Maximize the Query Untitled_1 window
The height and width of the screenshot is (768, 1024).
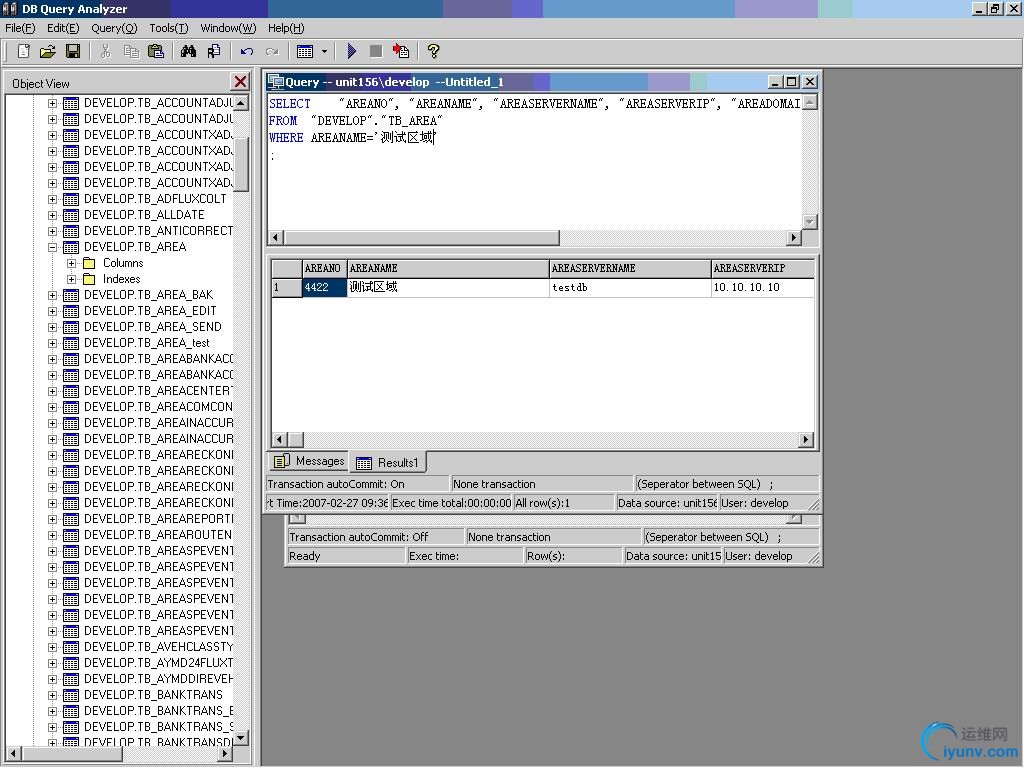pyautogui.click(x=792, y=82)
